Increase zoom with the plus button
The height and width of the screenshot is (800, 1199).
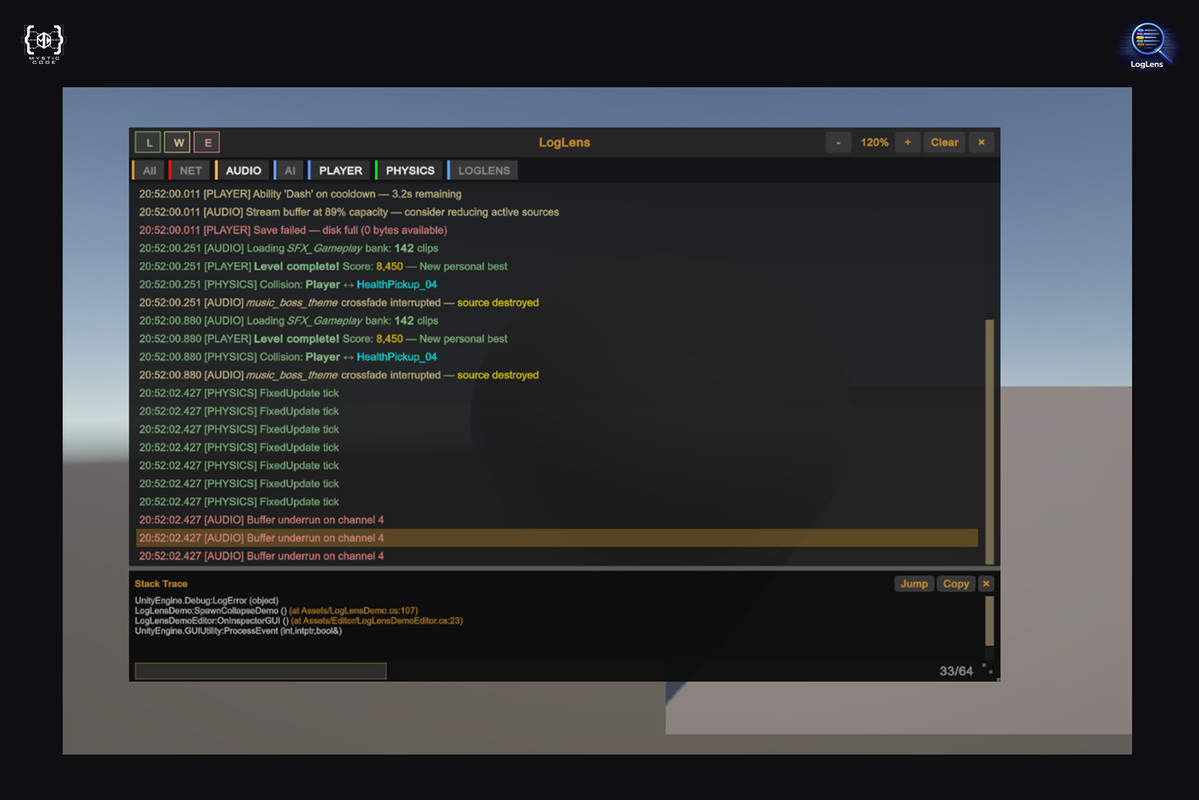908,142
